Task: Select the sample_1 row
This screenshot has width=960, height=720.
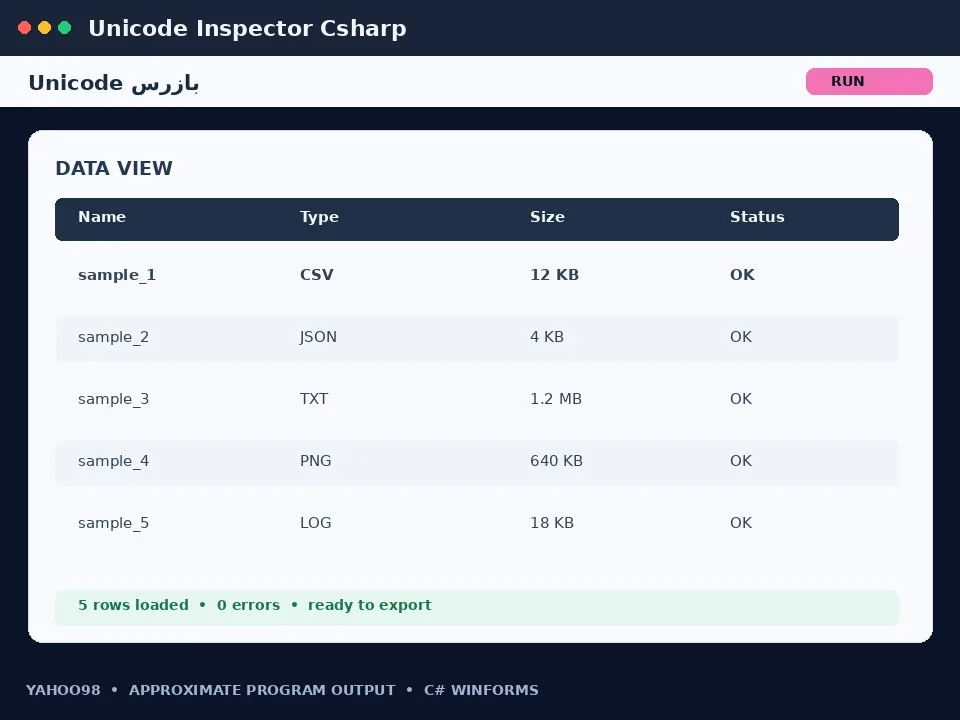Action: click(477, 275)
